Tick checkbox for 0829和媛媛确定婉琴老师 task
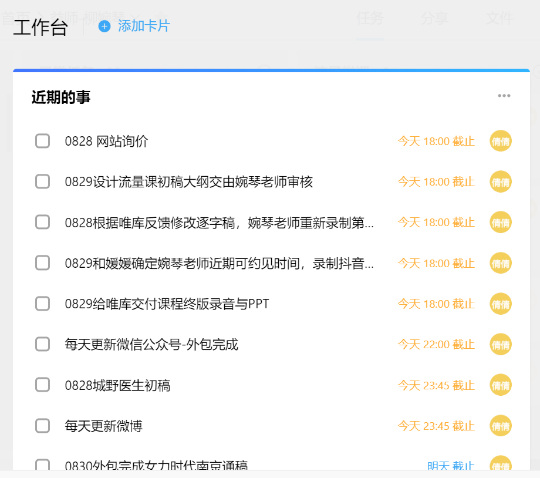 [42, 263]
